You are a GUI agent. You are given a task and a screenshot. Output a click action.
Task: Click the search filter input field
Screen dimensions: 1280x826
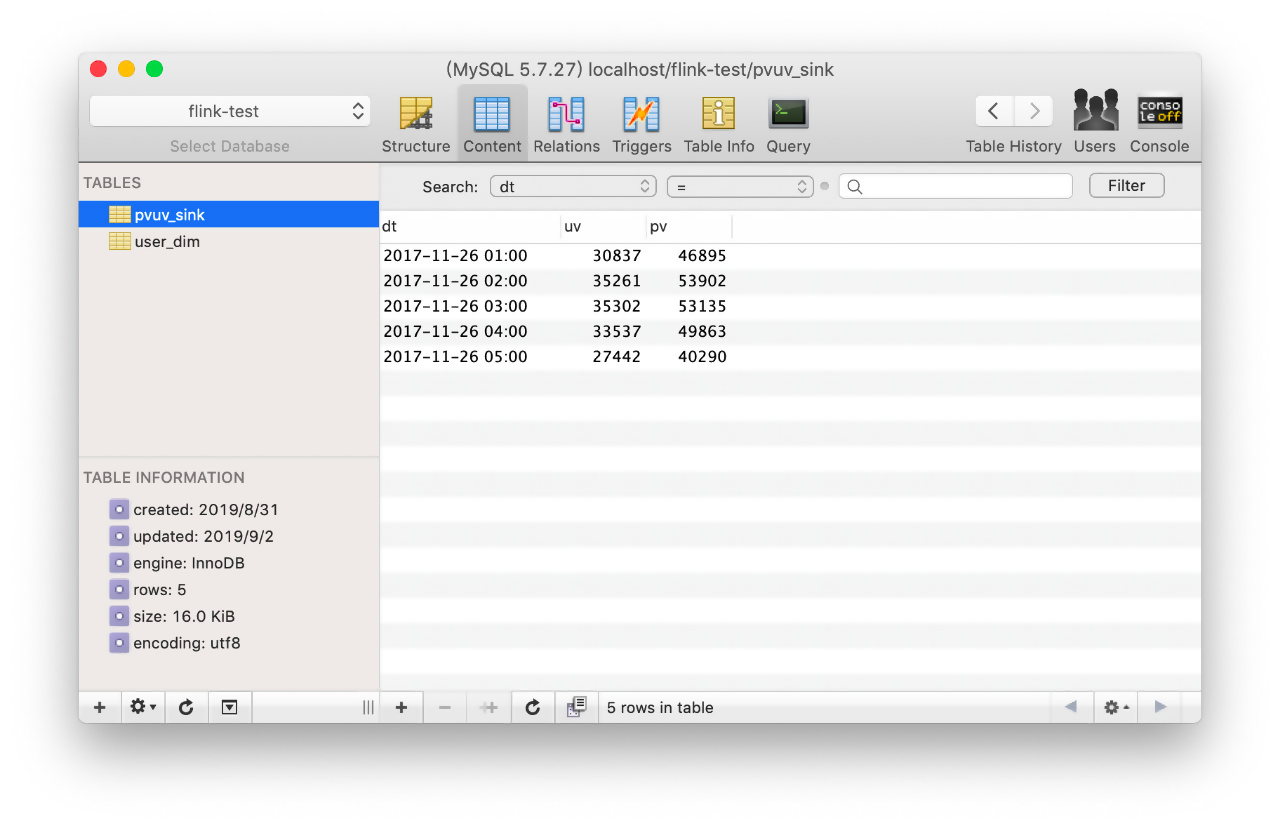[956, 186]
